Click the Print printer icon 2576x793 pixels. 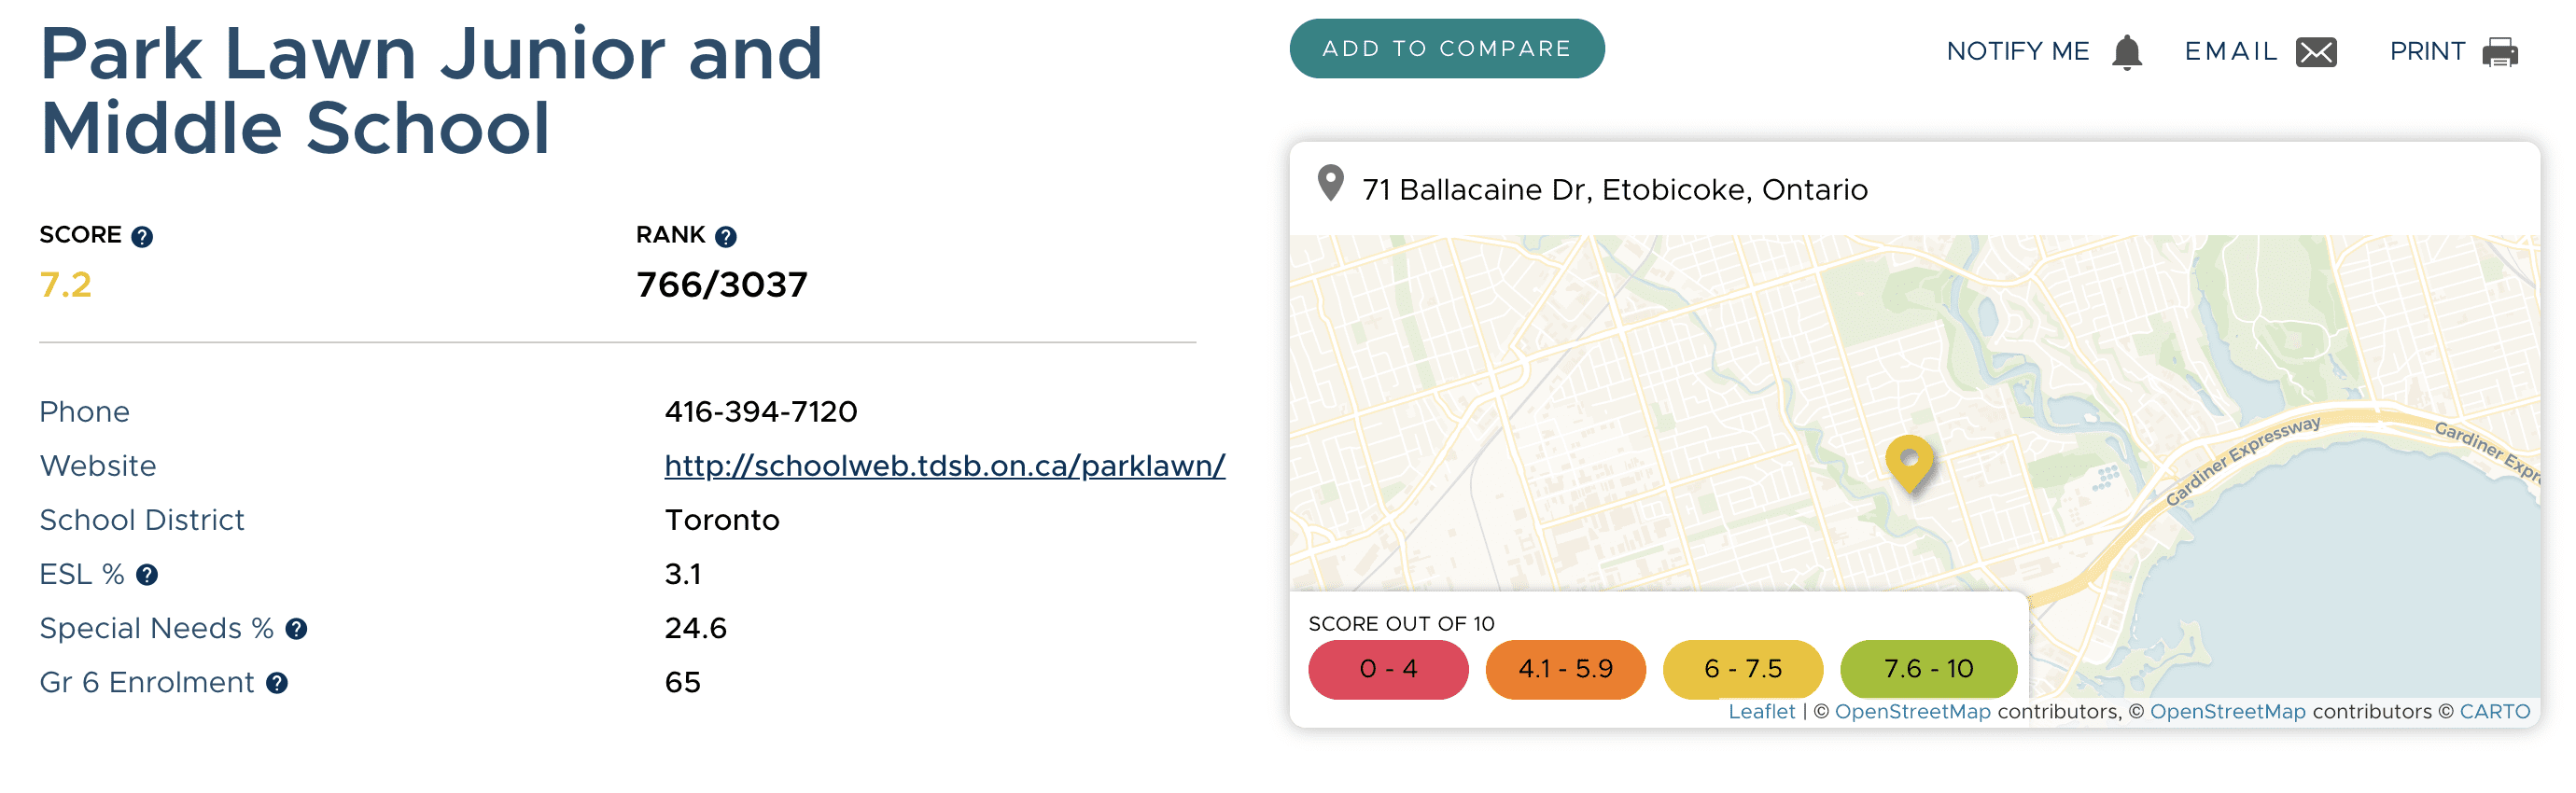(2500, 52)
